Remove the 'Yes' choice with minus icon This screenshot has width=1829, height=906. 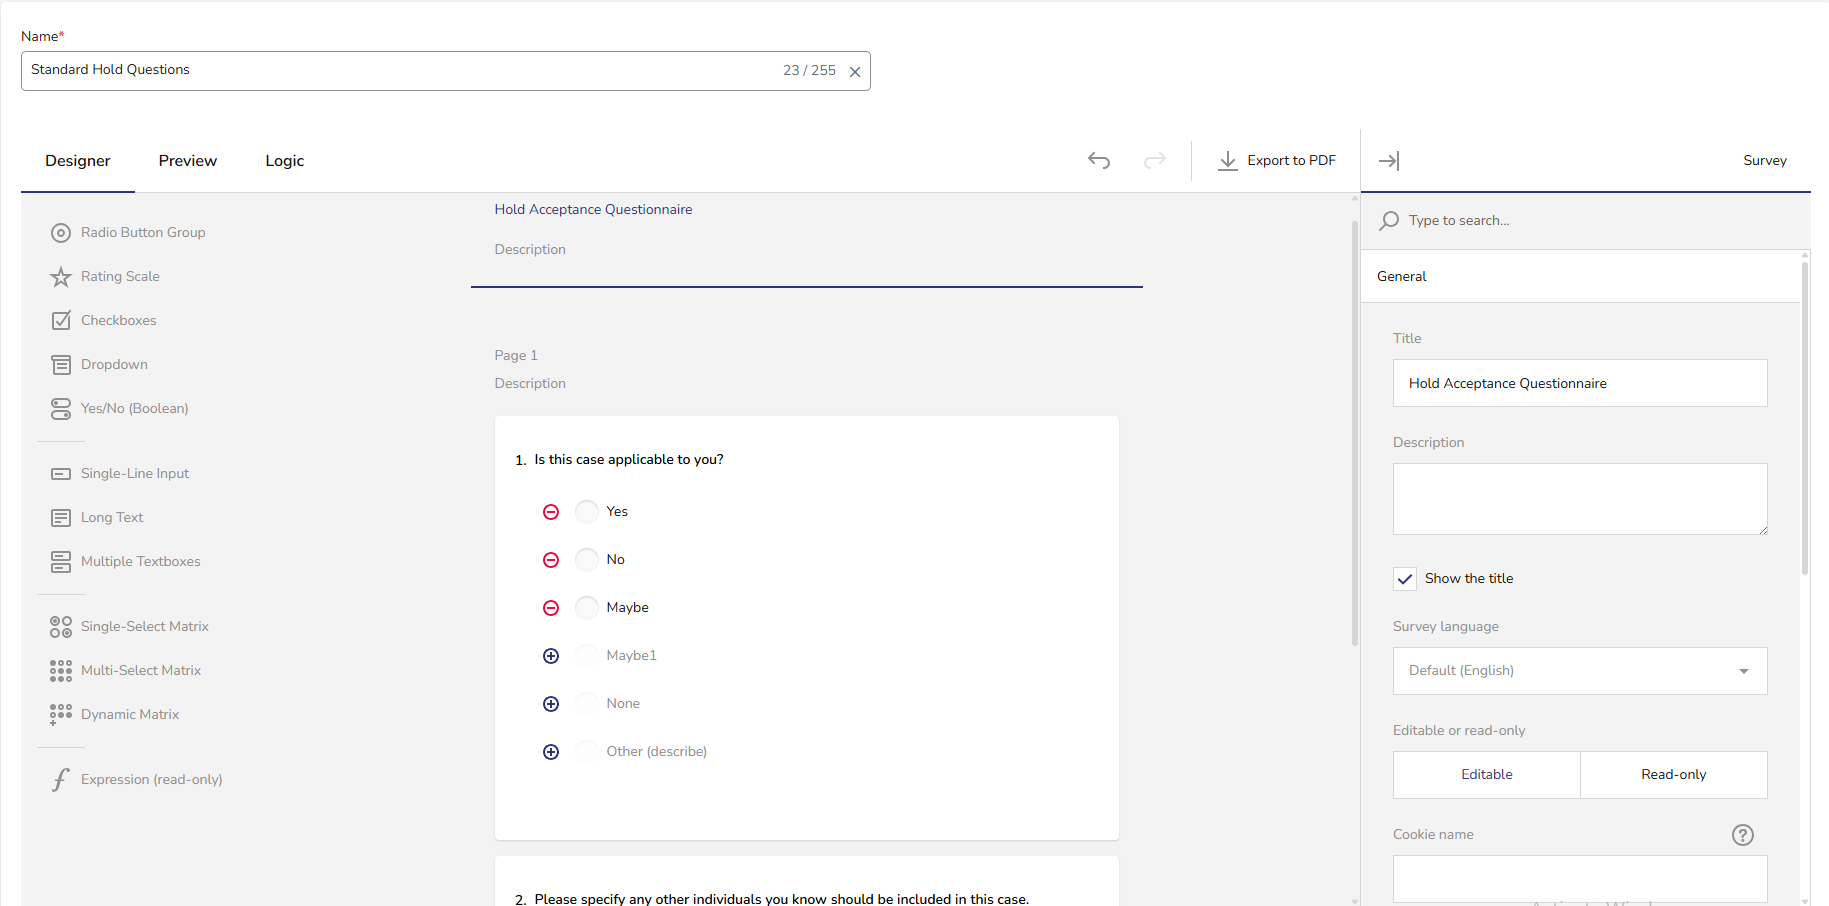[x=551, y=512]
